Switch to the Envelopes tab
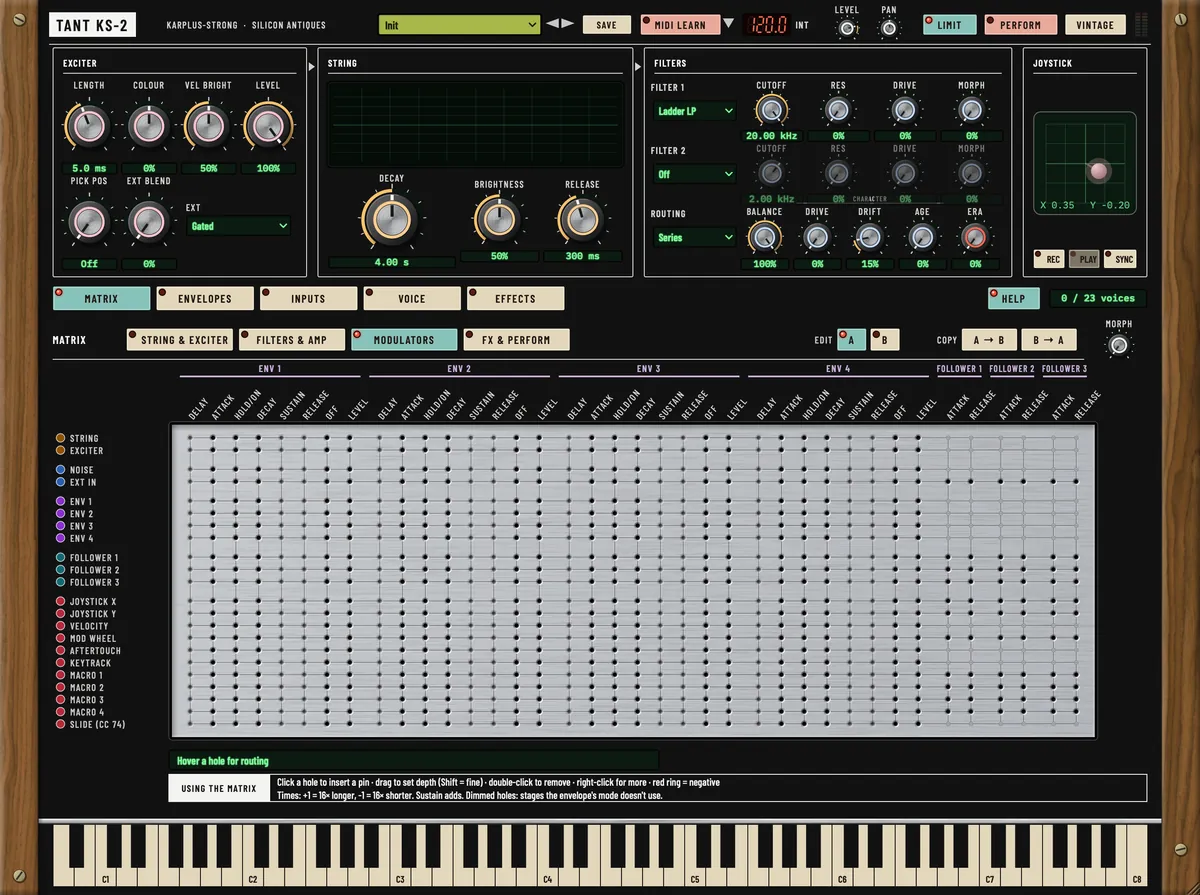 coord(205,298)
